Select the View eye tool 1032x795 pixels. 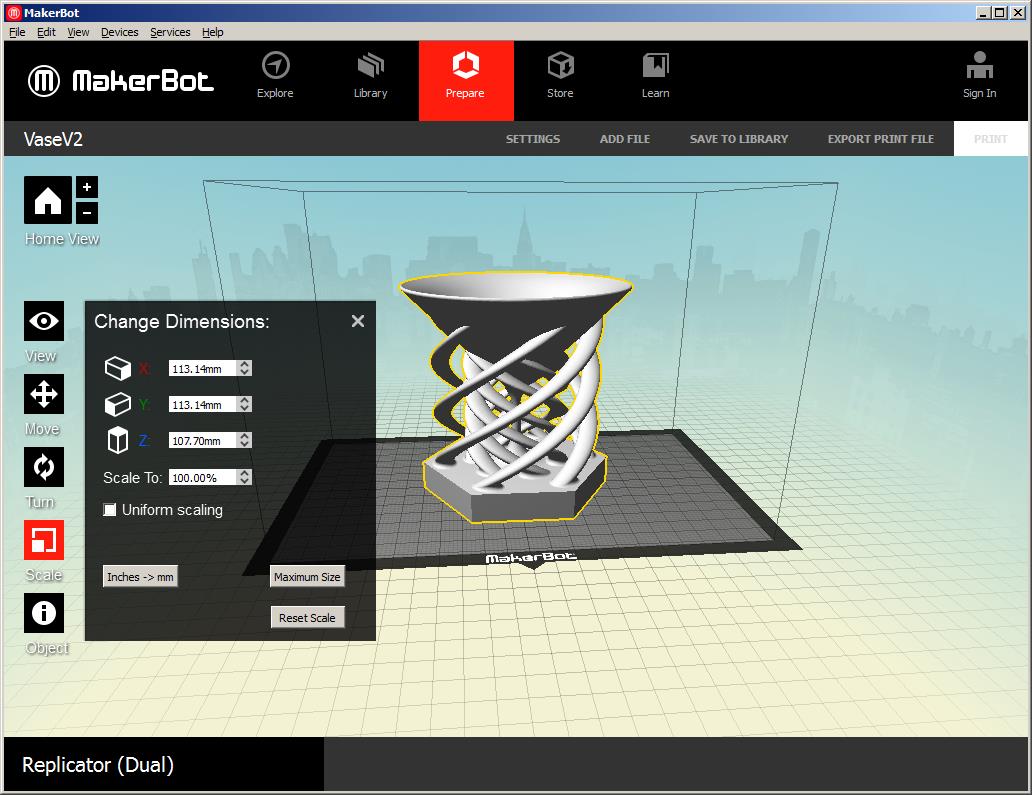coord(44,321)
